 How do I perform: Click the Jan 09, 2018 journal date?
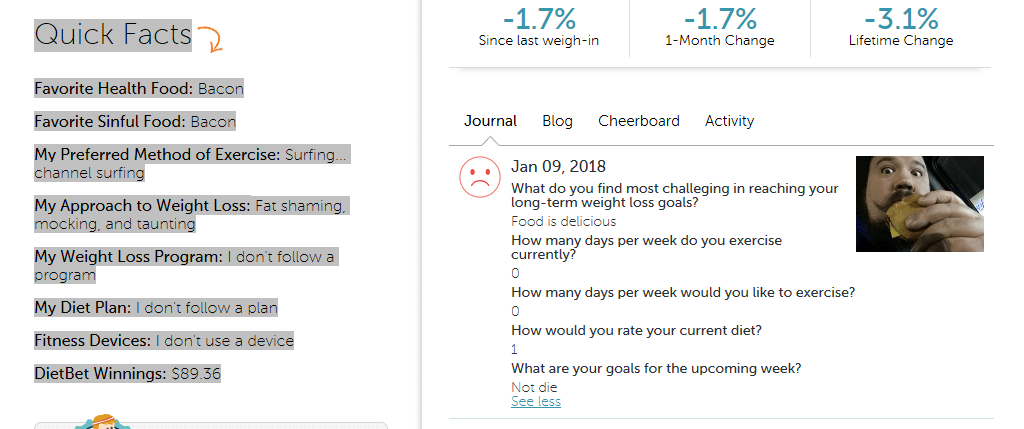(558, 166)
